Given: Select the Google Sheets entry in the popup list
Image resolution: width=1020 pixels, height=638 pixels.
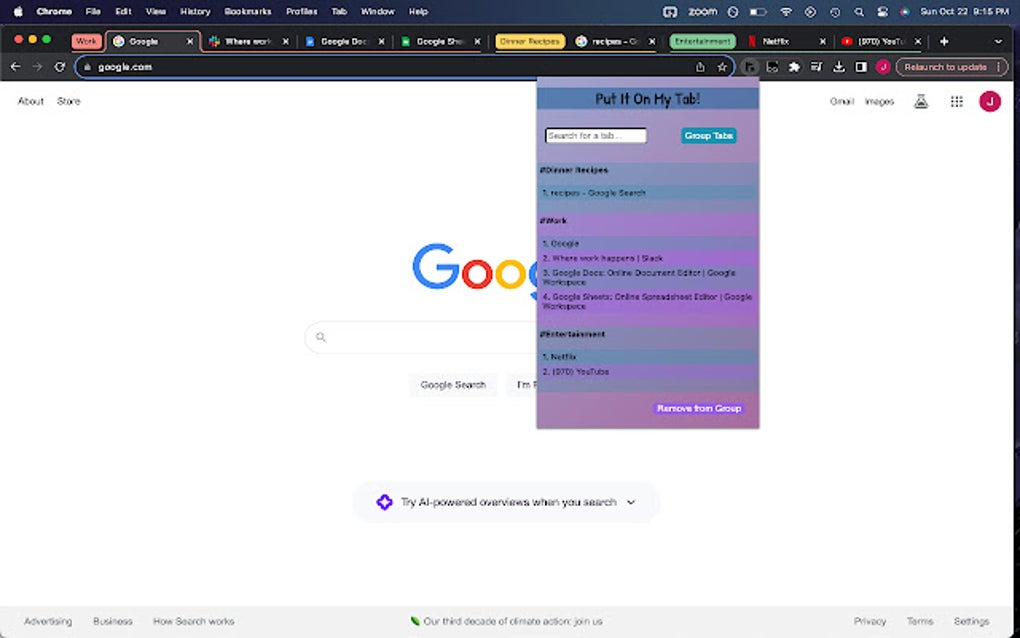Looking at the screenshot, I should [648, 301].
